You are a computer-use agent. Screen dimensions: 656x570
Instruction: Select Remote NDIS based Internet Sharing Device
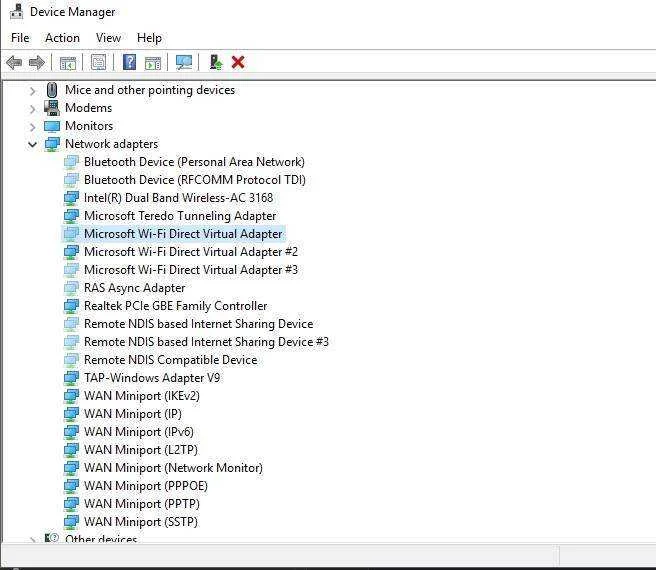pyautogui.click(x=198, y=324)
